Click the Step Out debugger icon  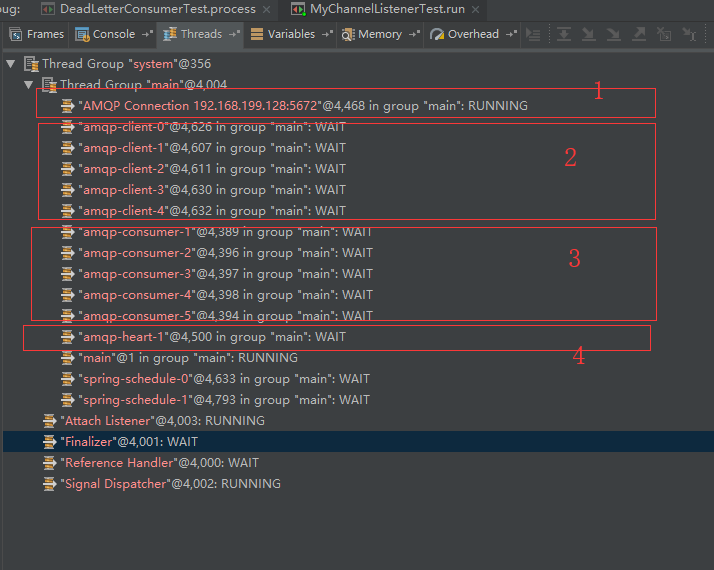(639, 35)
